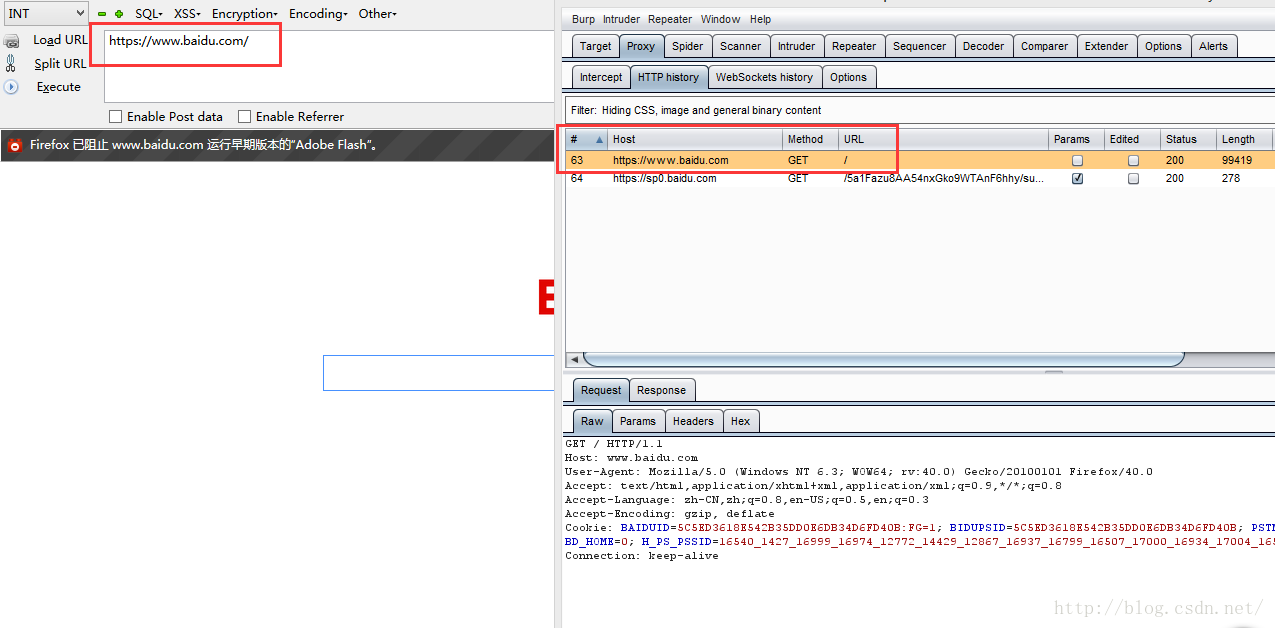Open the WebSockets history sub-tab

tap(764, 77)
